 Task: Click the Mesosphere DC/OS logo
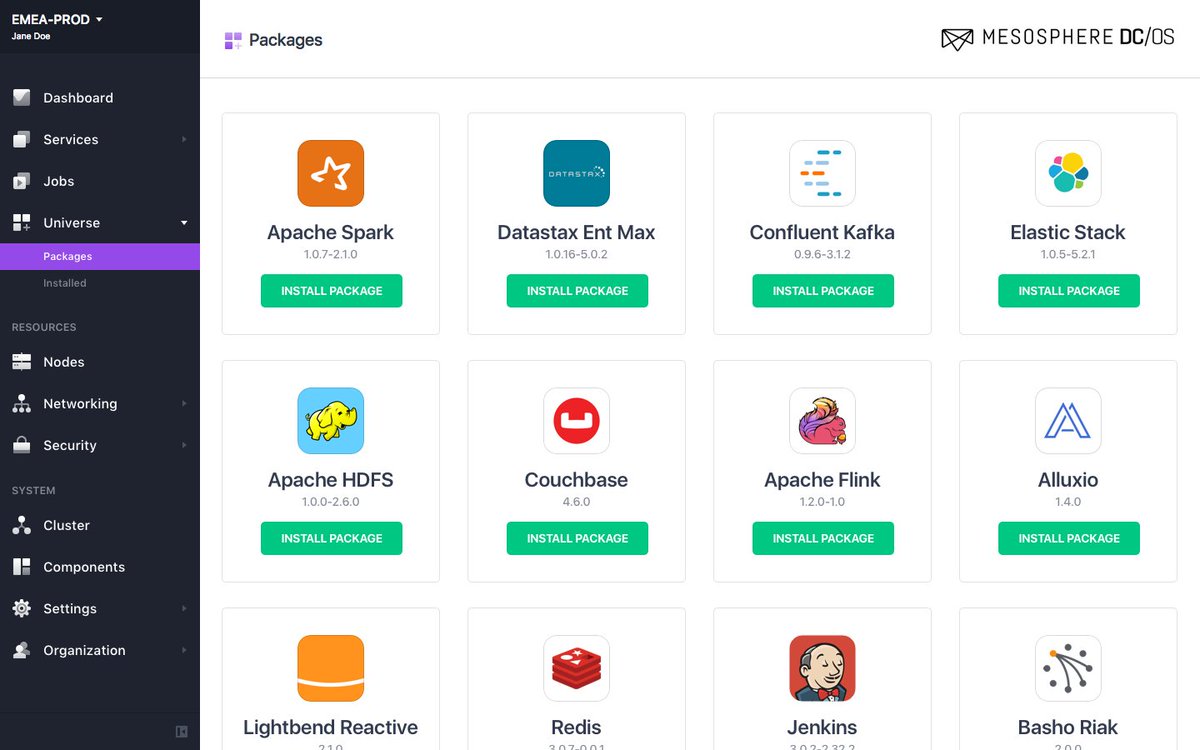click(x=1058, y=38)
